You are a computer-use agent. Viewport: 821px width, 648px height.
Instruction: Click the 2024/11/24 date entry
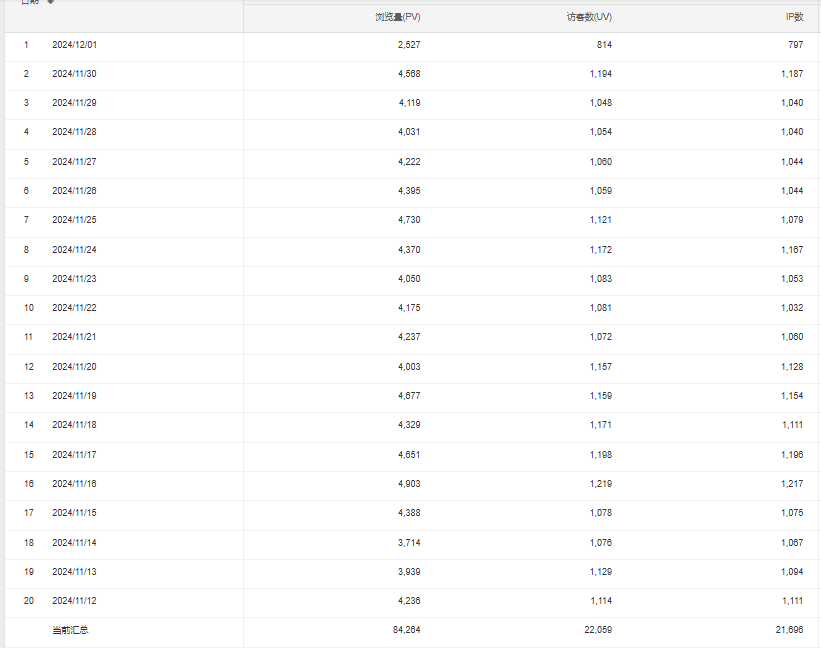pyautogui.click(x=74, y=249)
